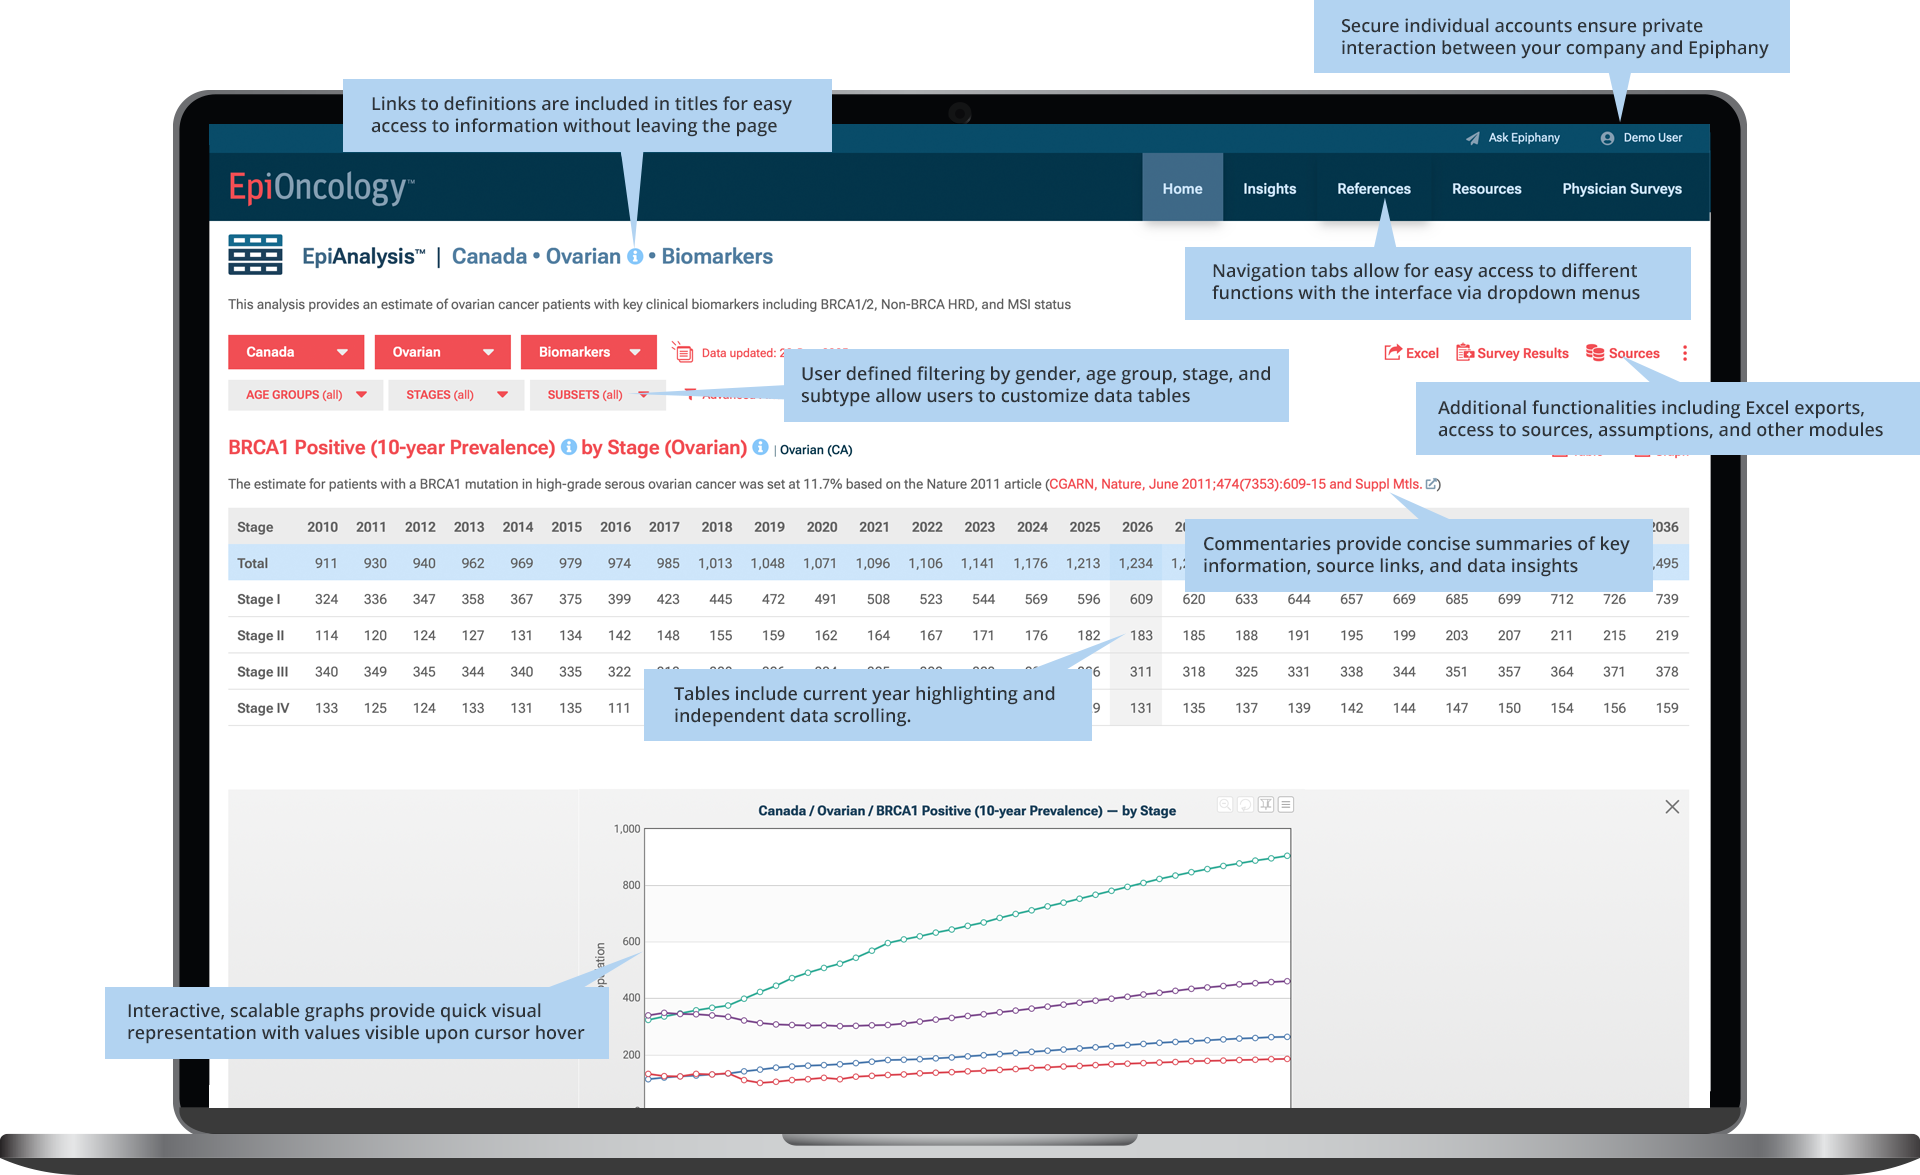
Task: Click the EpiAnalysis table grid logo icon
Action: 255,255
